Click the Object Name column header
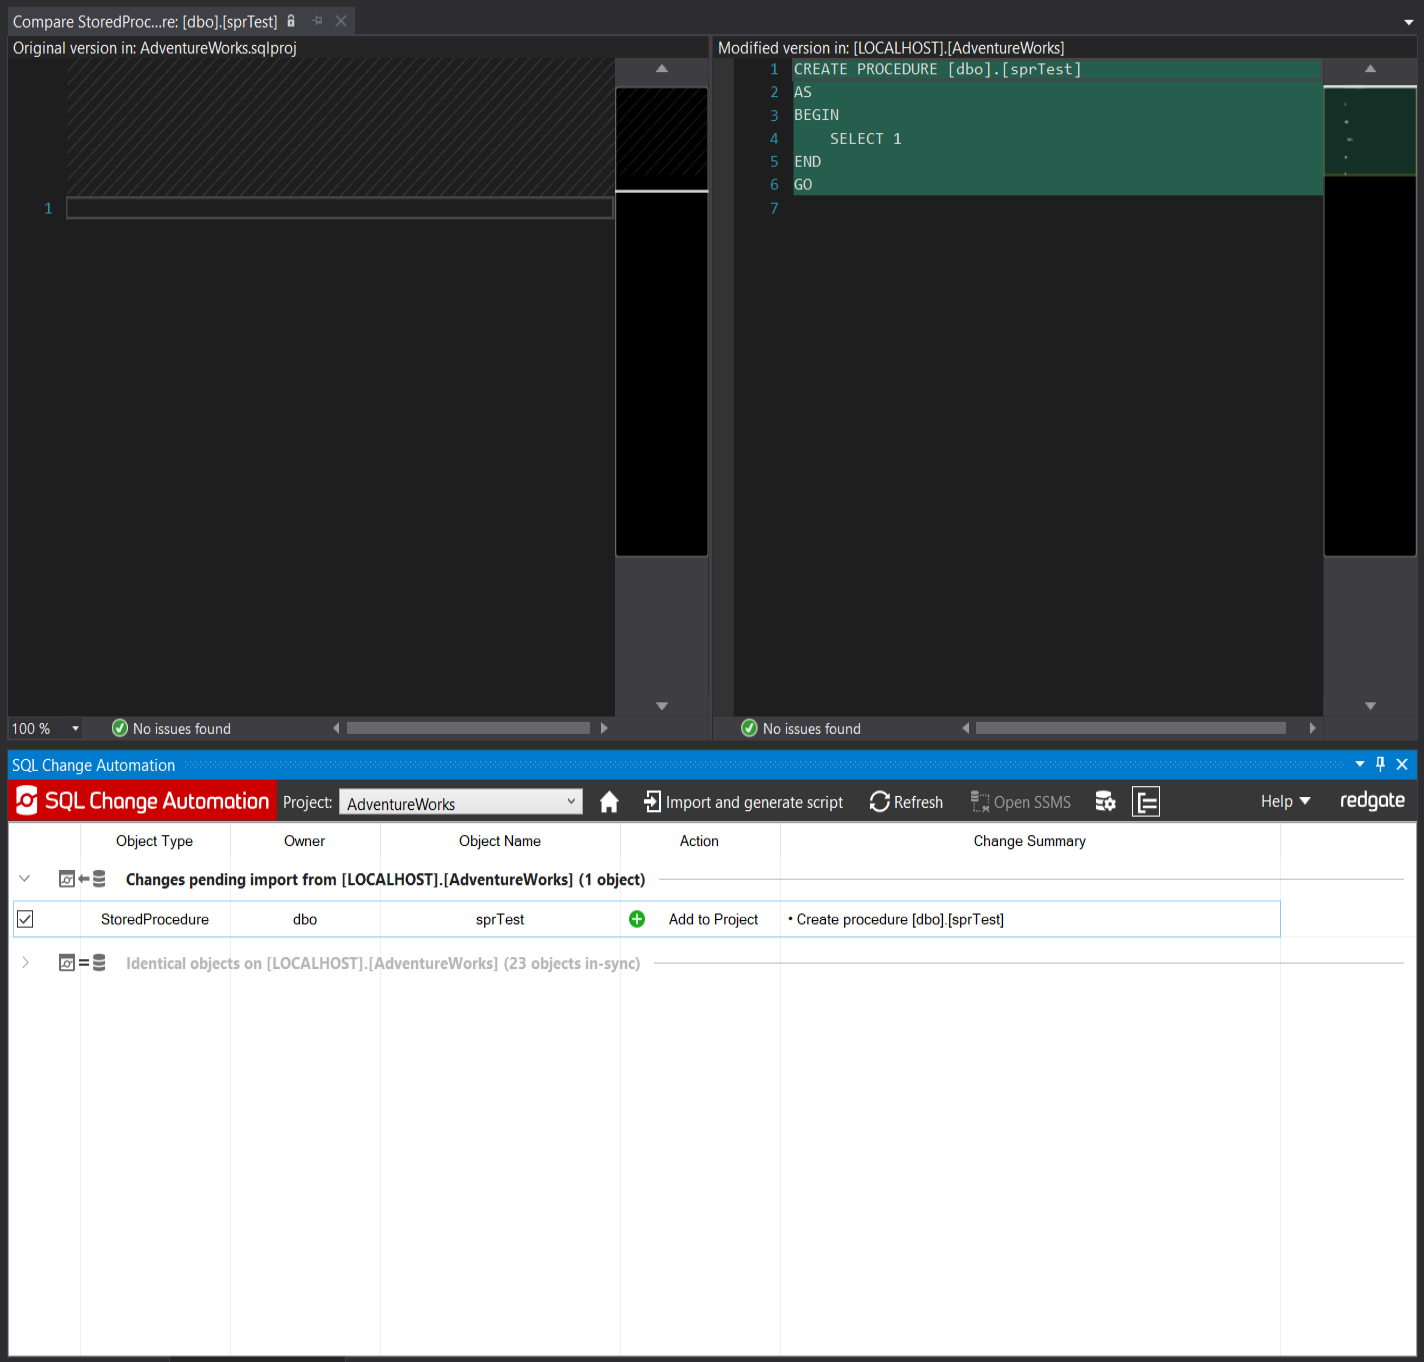Screen dimensions: 1424x1362 (x=499, y=841)
